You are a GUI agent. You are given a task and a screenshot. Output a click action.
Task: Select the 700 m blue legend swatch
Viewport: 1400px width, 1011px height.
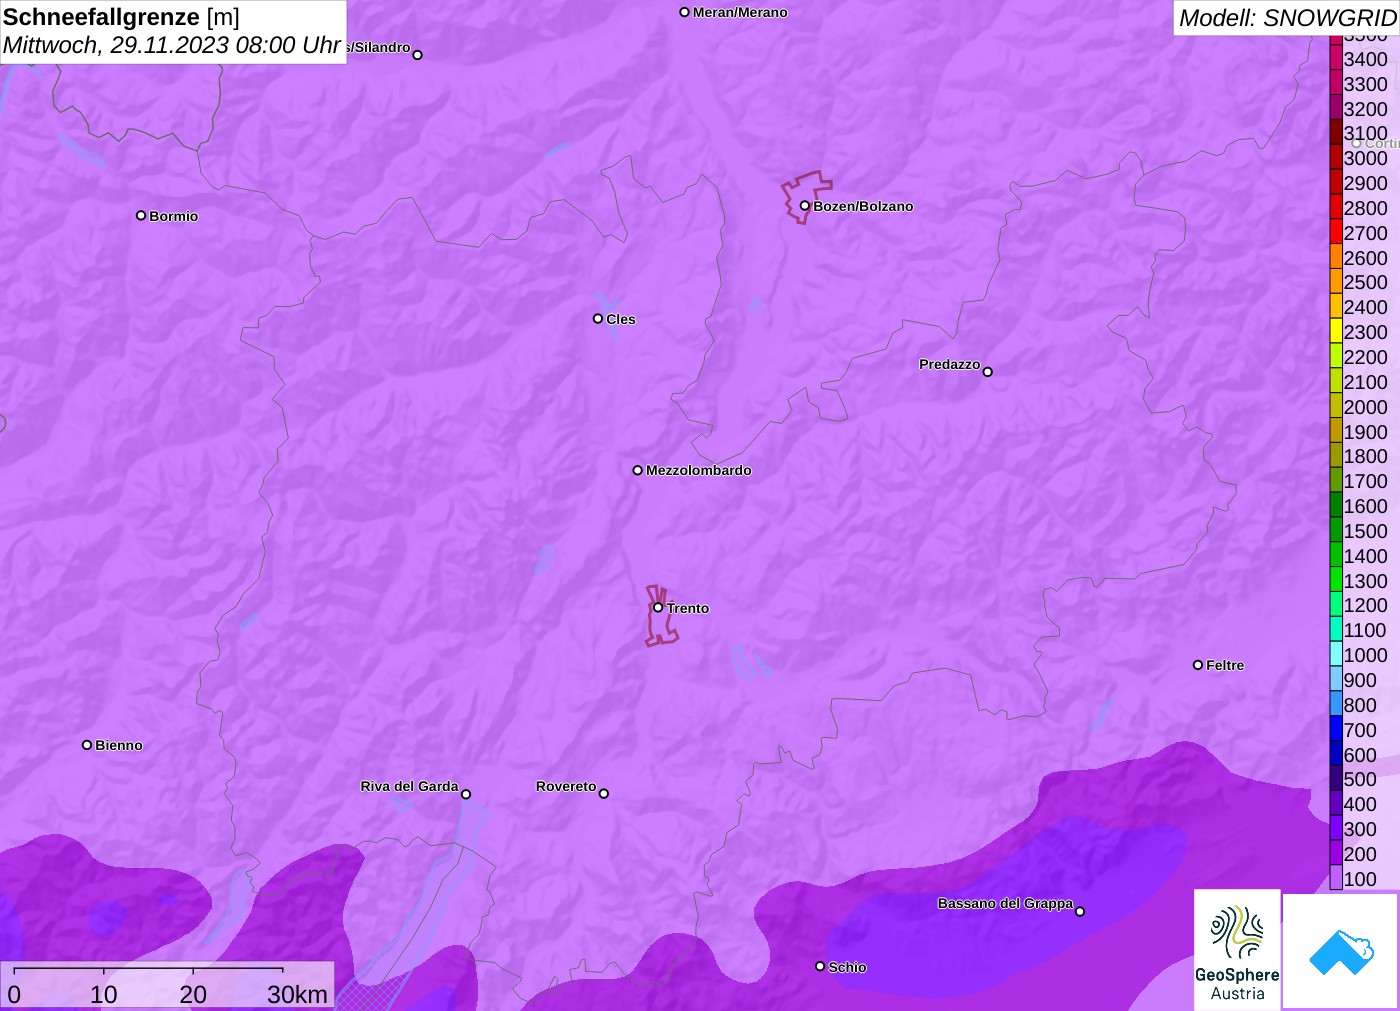click(x=1336, y=729)
